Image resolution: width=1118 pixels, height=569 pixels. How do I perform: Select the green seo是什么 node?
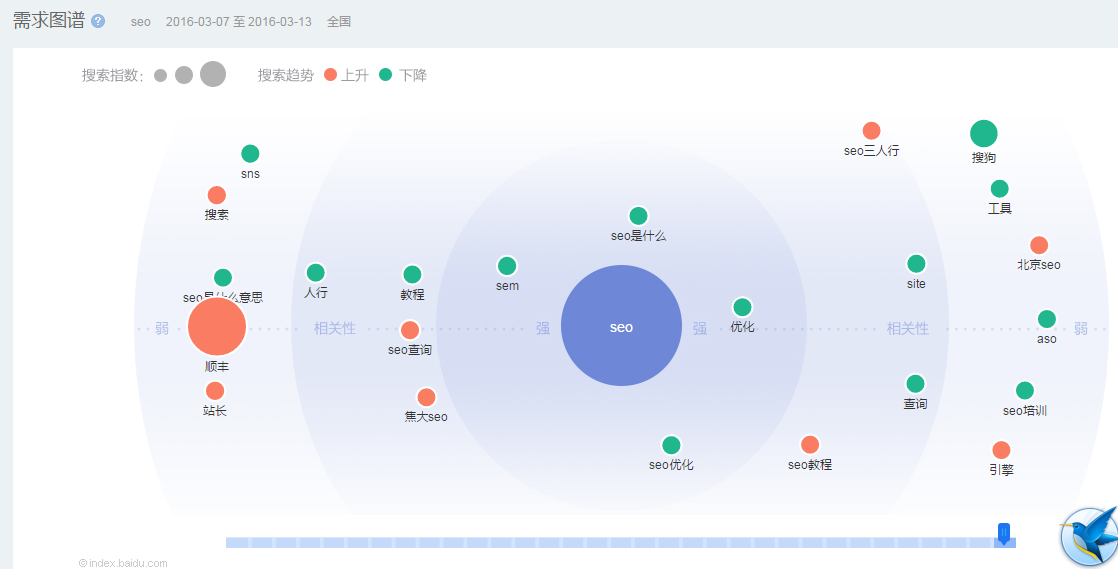coord(638,216)
